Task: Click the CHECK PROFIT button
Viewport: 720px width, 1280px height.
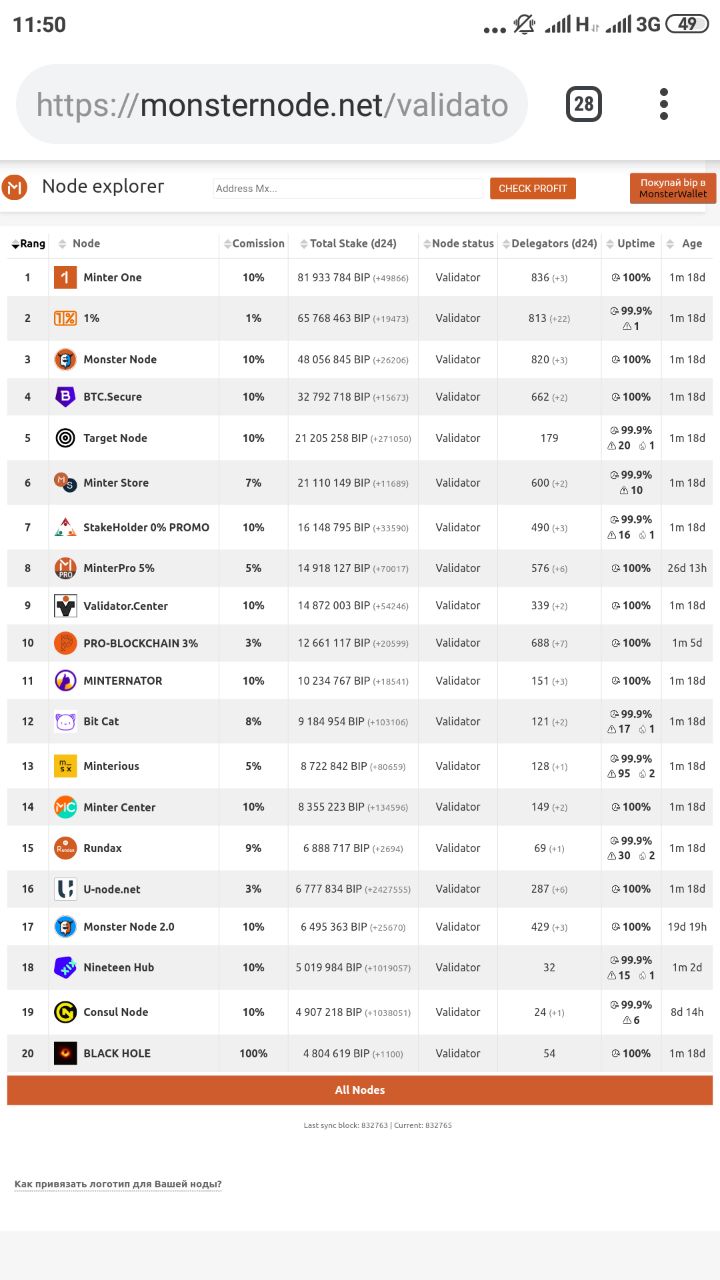Action: [x=533, y=188]
